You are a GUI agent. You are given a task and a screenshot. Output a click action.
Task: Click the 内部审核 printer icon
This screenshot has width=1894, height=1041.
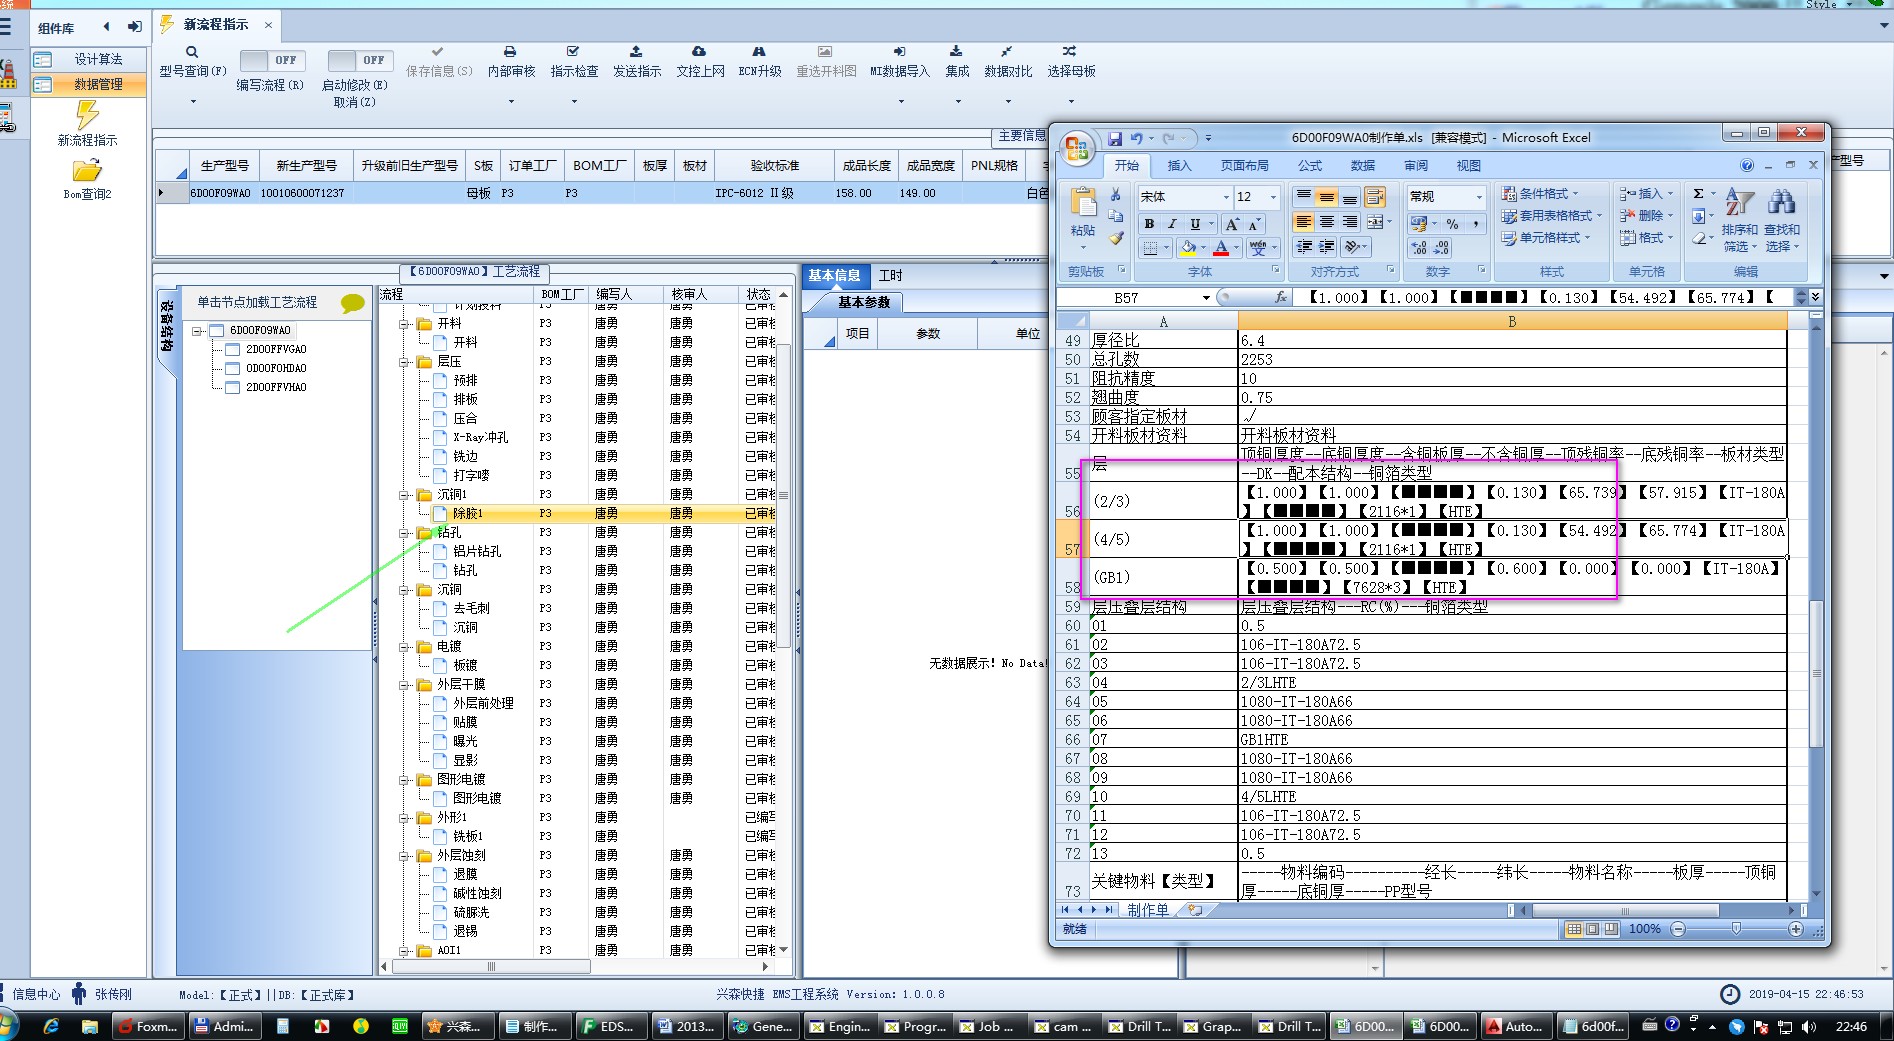click(510, 52)
